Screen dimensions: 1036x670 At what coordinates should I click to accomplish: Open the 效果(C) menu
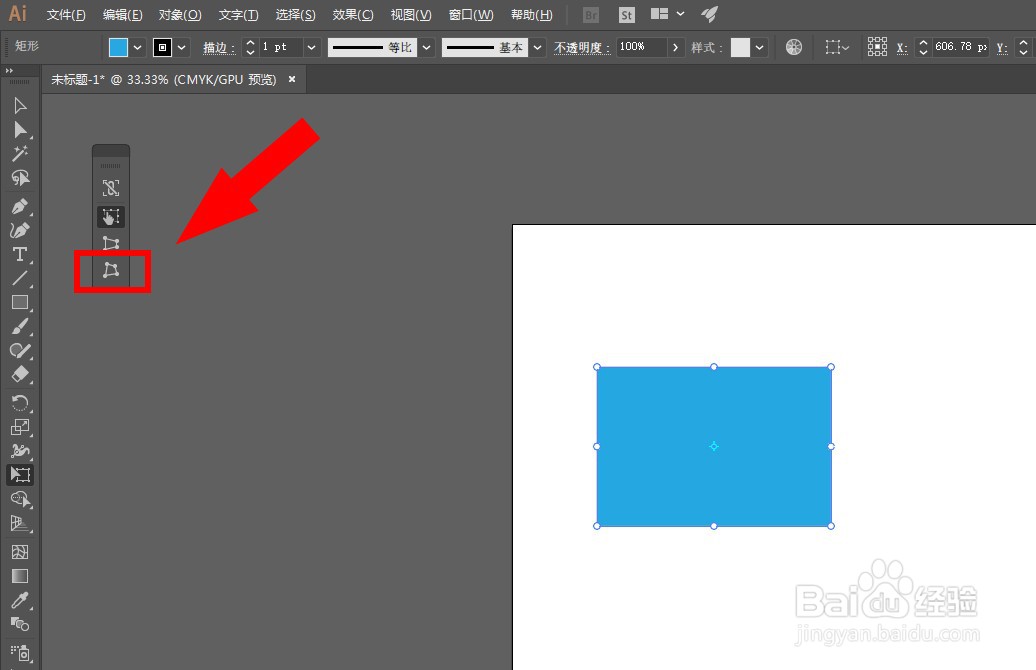(x=353, y=15)
